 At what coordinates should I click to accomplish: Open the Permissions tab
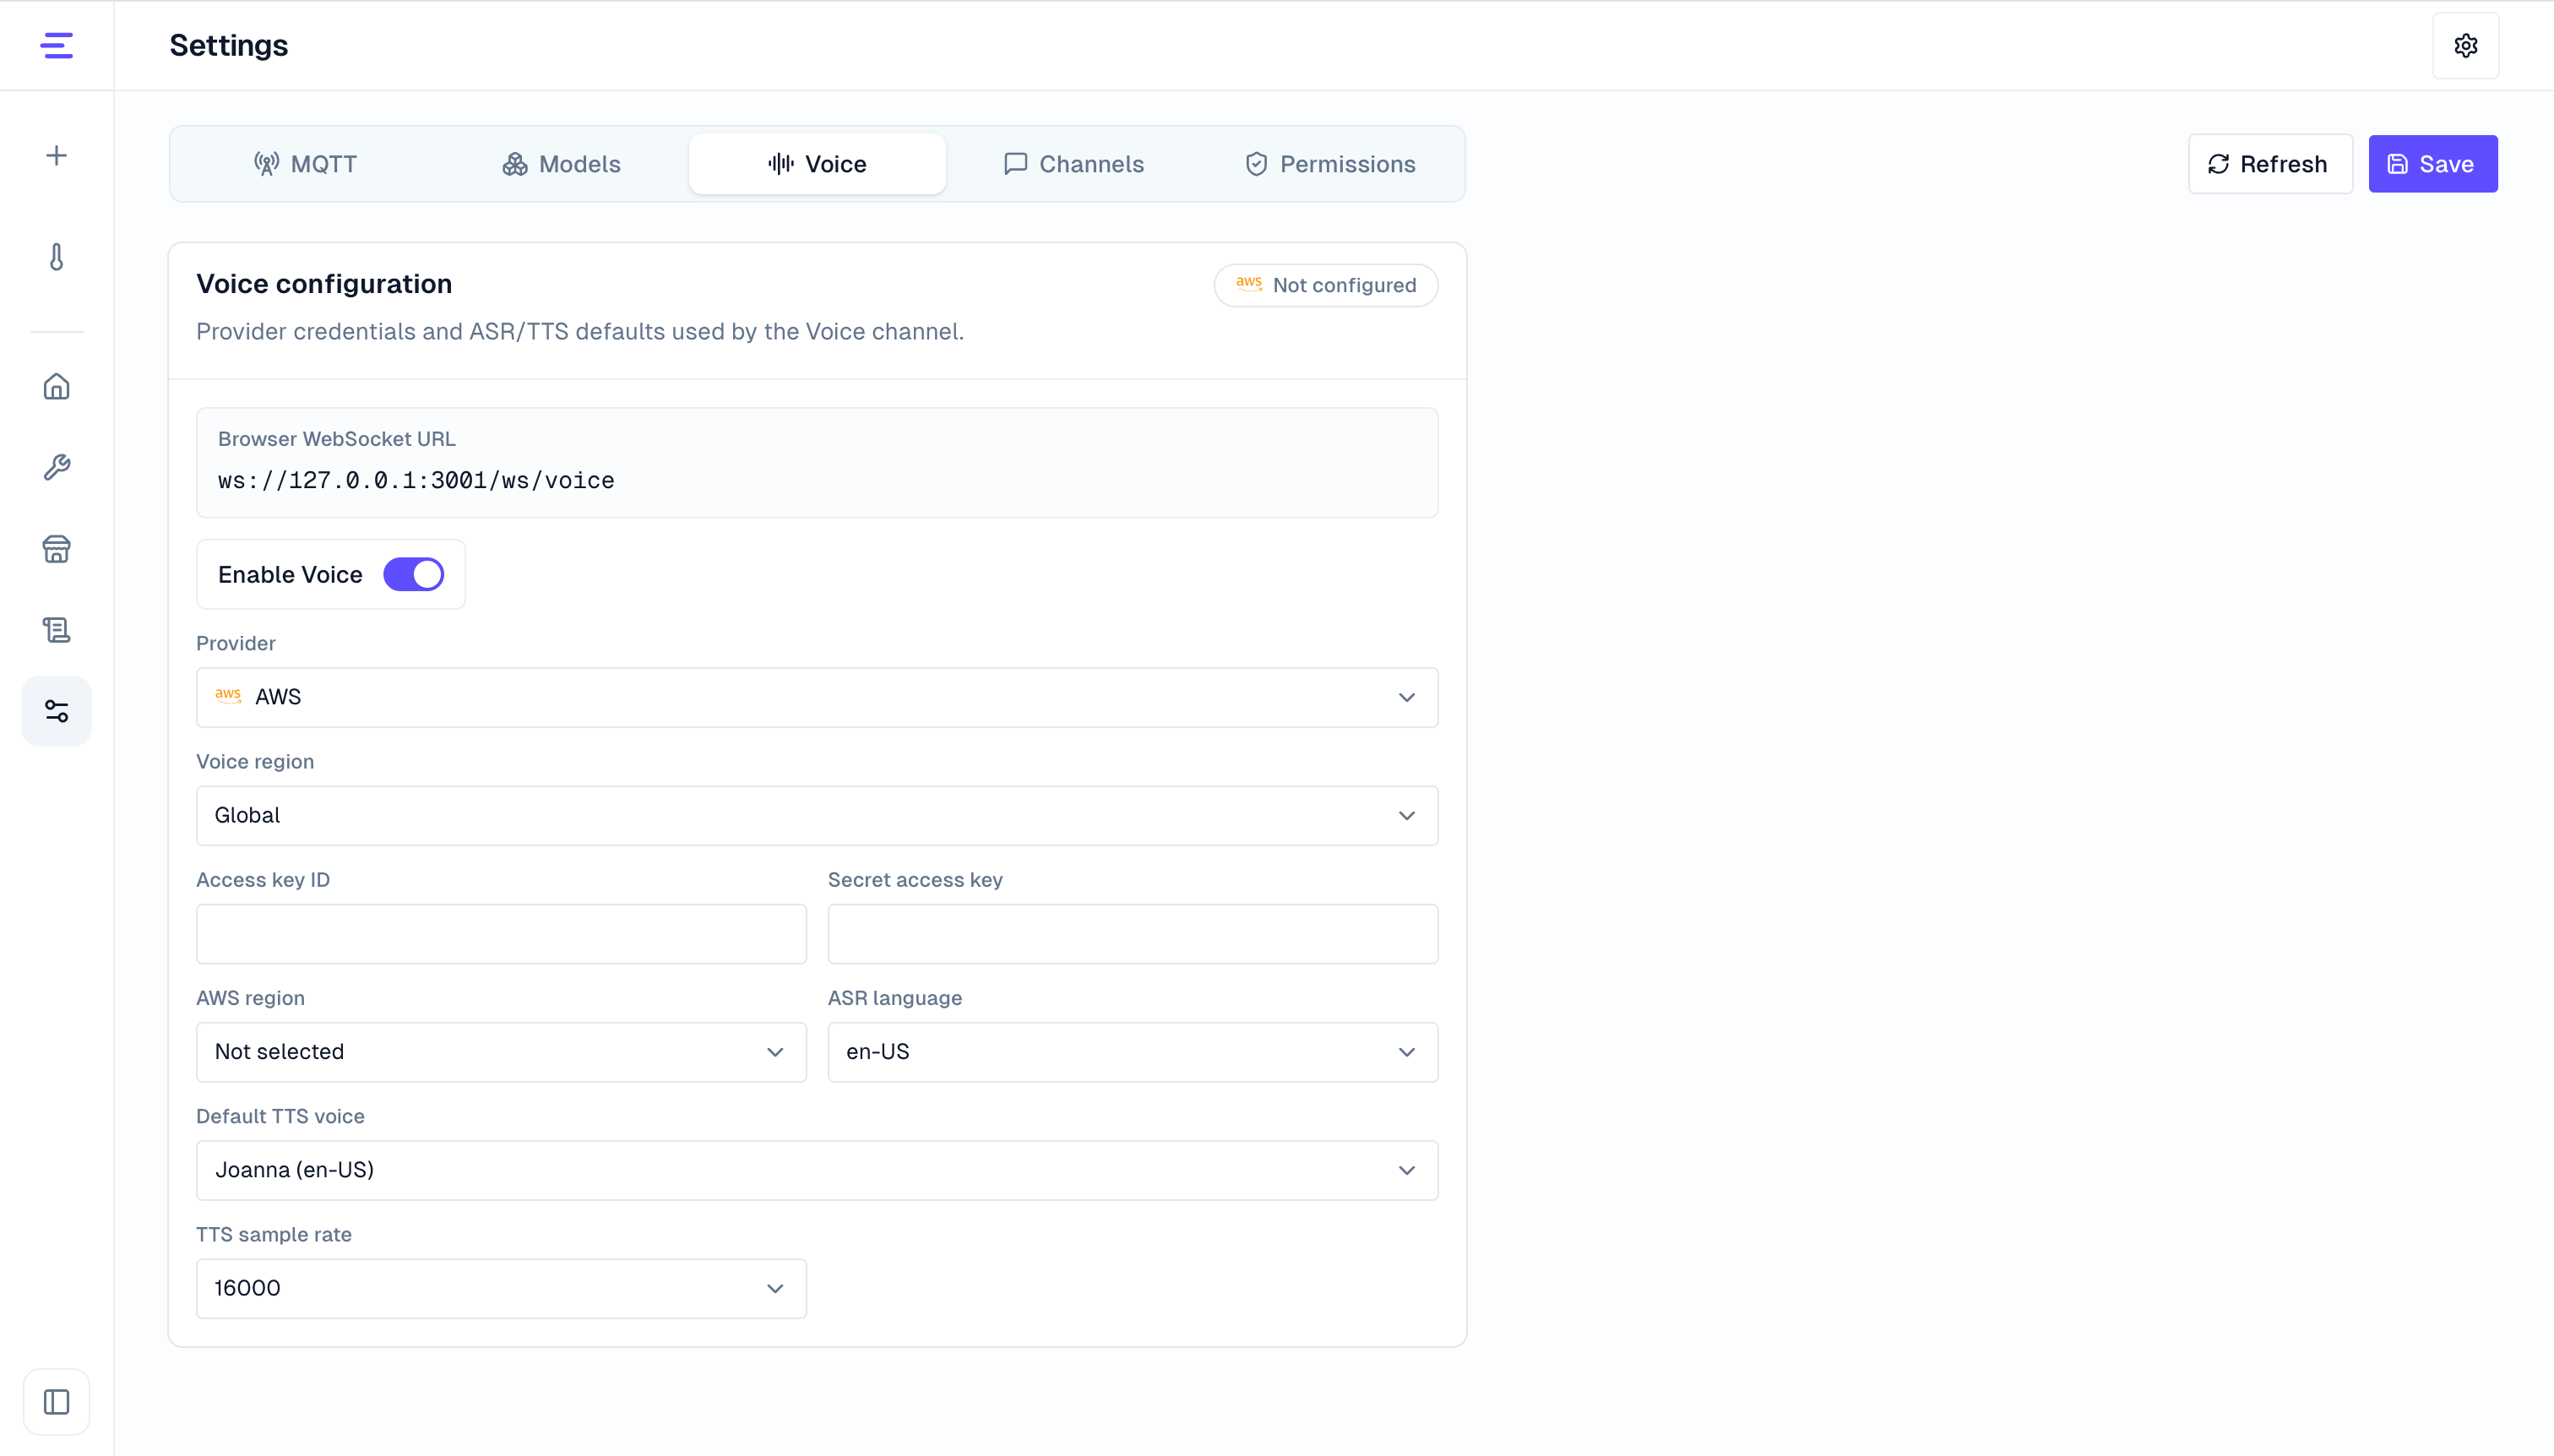point(1329,164)
